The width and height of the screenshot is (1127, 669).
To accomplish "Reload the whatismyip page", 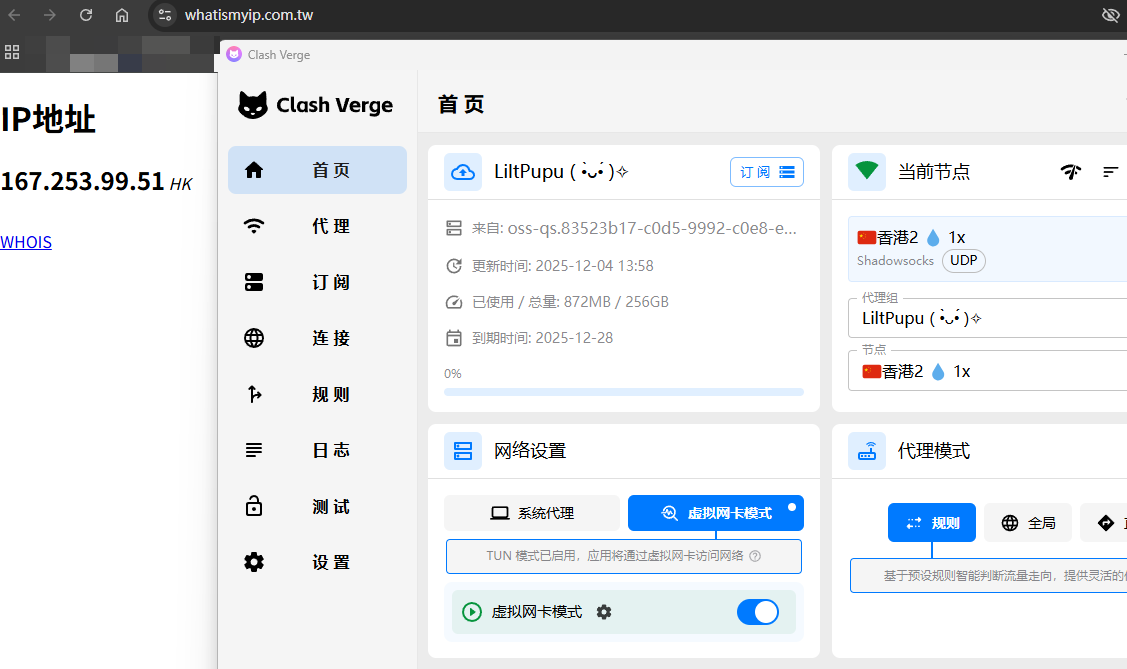I will (86, 15).
